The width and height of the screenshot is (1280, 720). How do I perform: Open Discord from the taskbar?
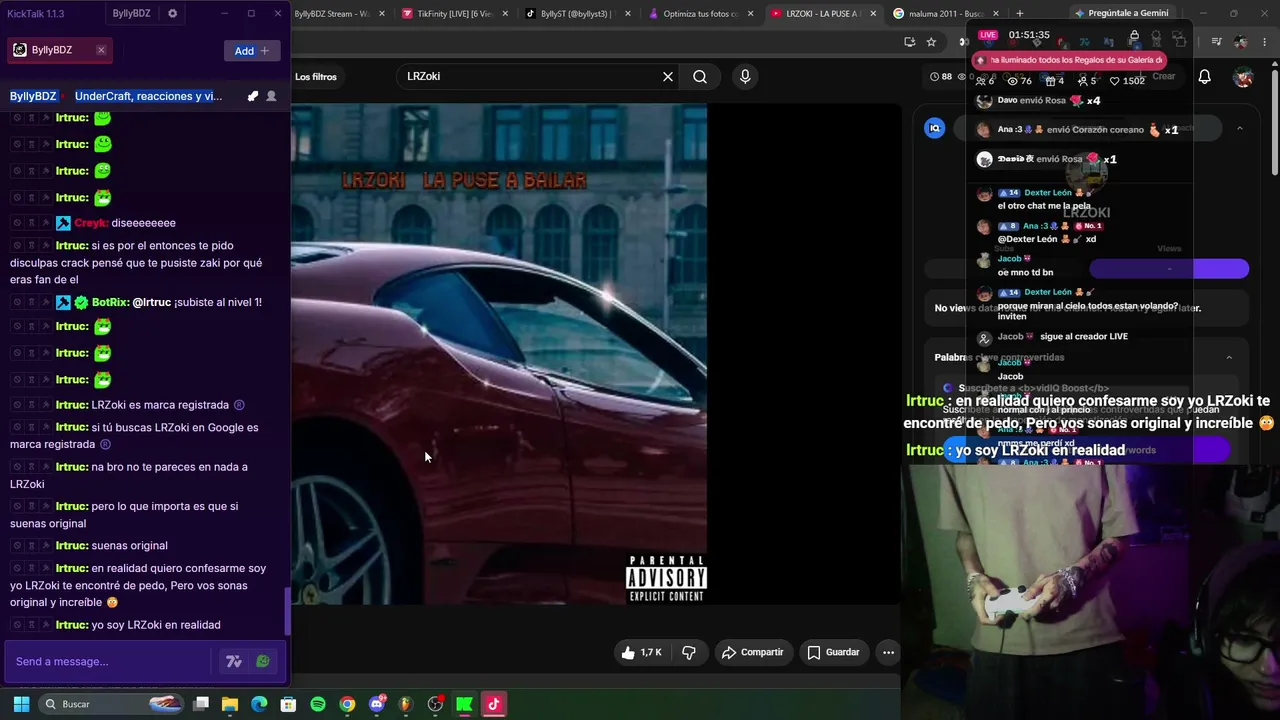(377, 704)
